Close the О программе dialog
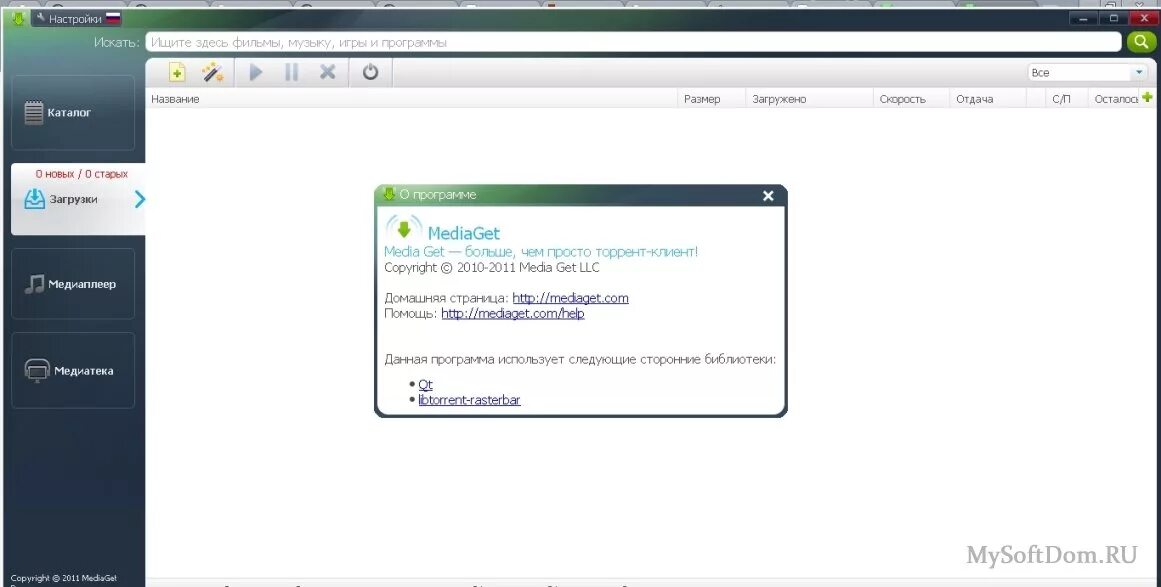The width and height of the screenshot is (1161, 587). (768, 195)
